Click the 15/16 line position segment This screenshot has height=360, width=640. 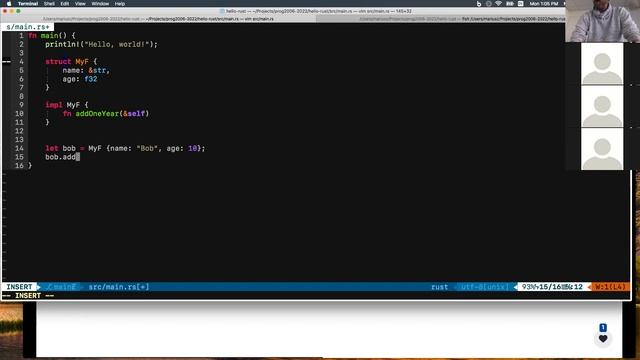point(550,287)
